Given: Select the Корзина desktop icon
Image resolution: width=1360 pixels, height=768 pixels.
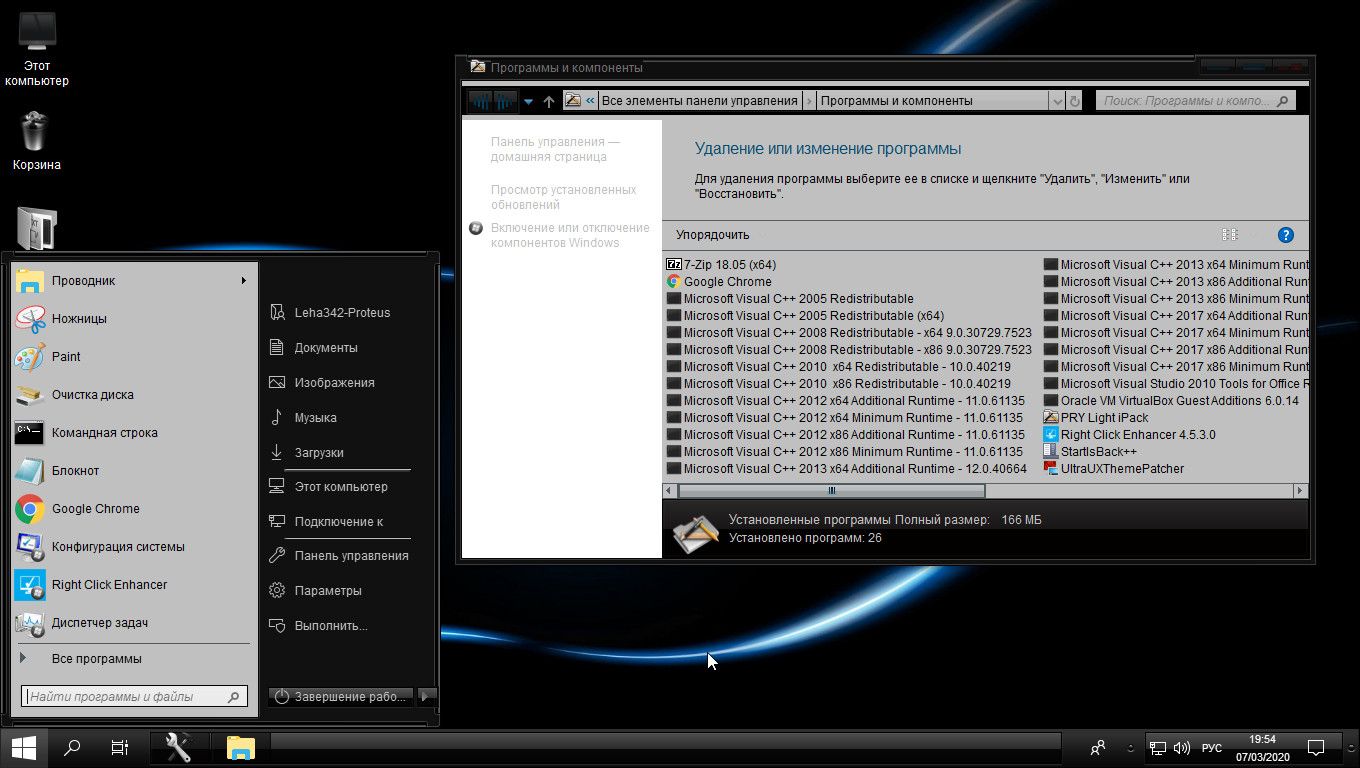Looking at the screenshot, I should click(37, 141).
